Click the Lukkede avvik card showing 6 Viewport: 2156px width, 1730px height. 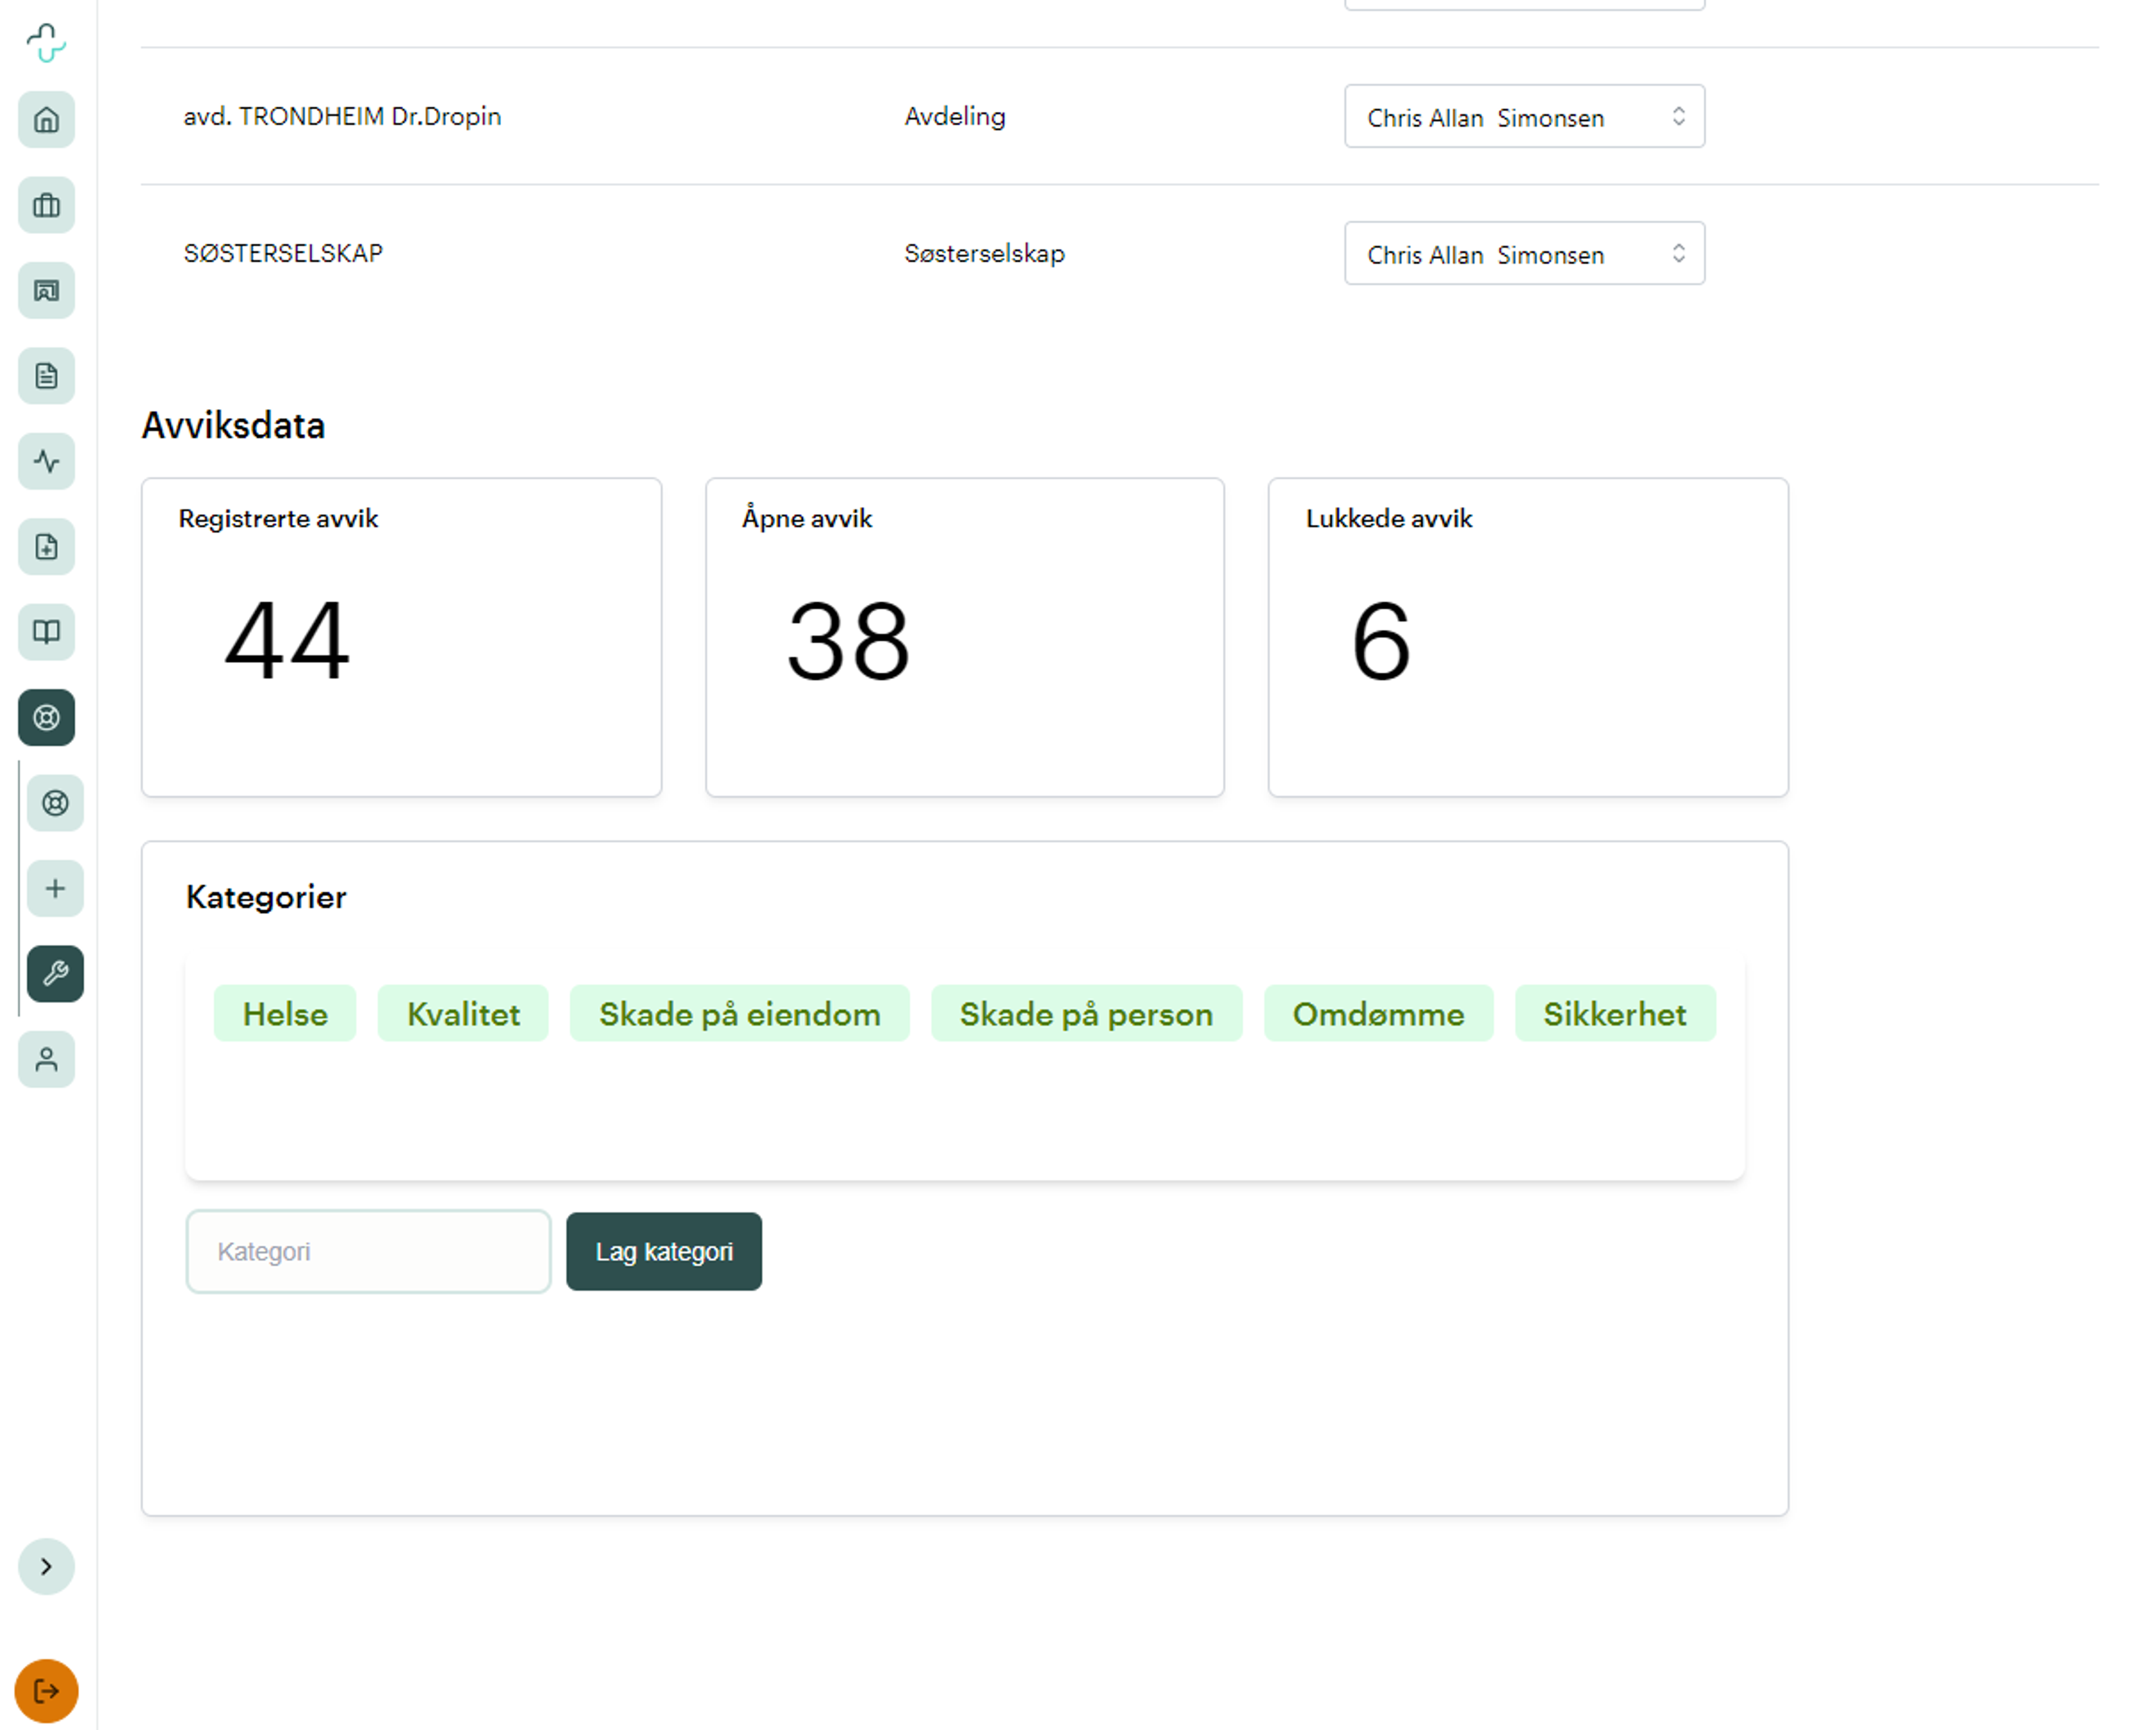pos(1528,637)
